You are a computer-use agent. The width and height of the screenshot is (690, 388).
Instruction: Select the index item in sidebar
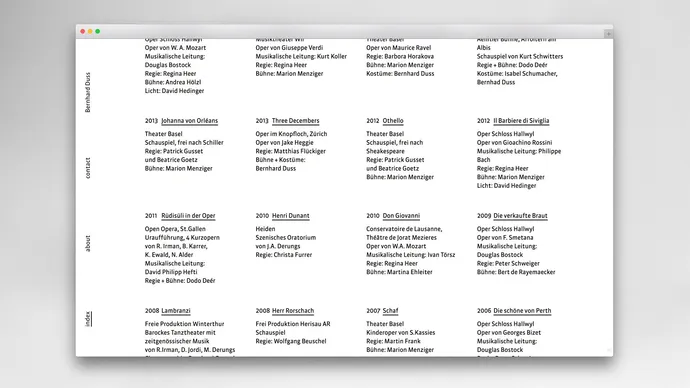(88, 319)
